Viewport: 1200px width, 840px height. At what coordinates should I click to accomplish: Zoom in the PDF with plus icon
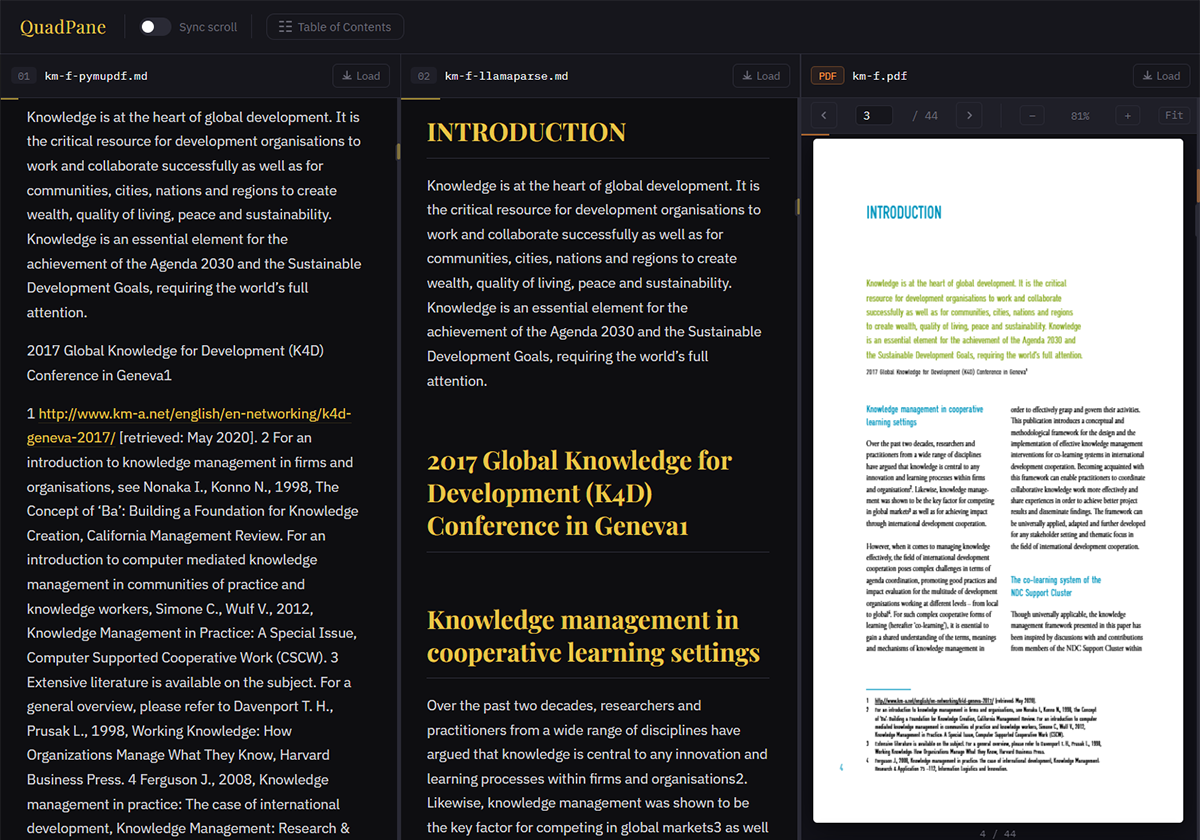tap(1127, 116)
